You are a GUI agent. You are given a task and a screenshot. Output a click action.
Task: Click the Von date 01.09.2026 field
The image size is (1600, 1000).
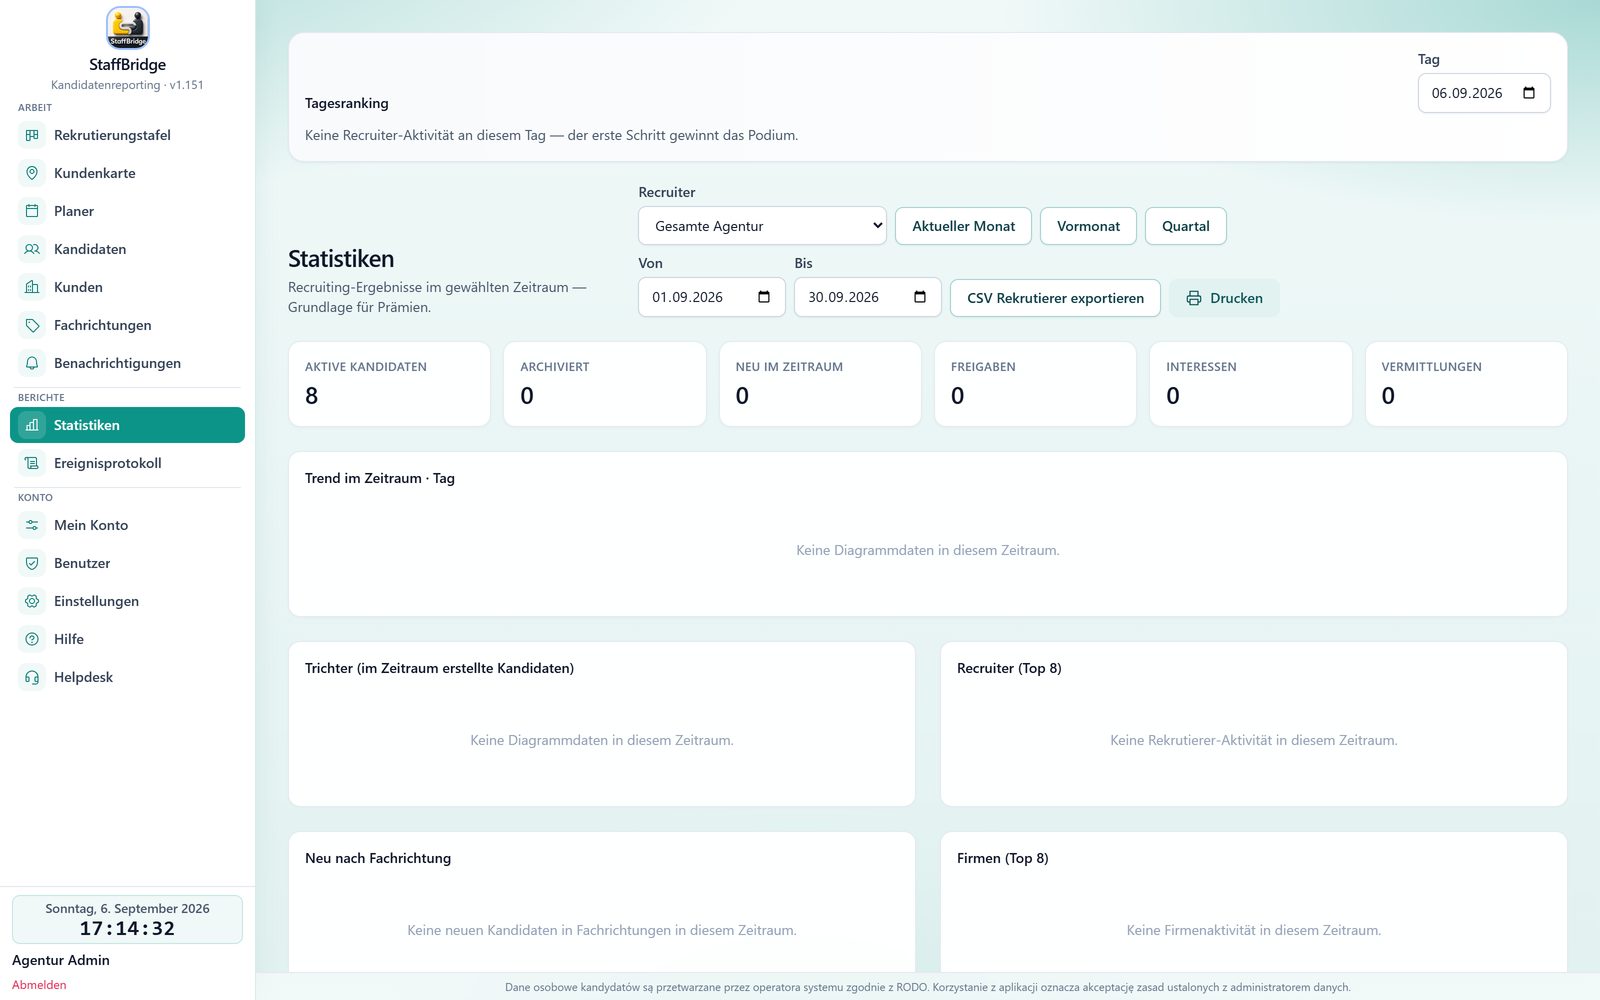[x=712, y=297]
